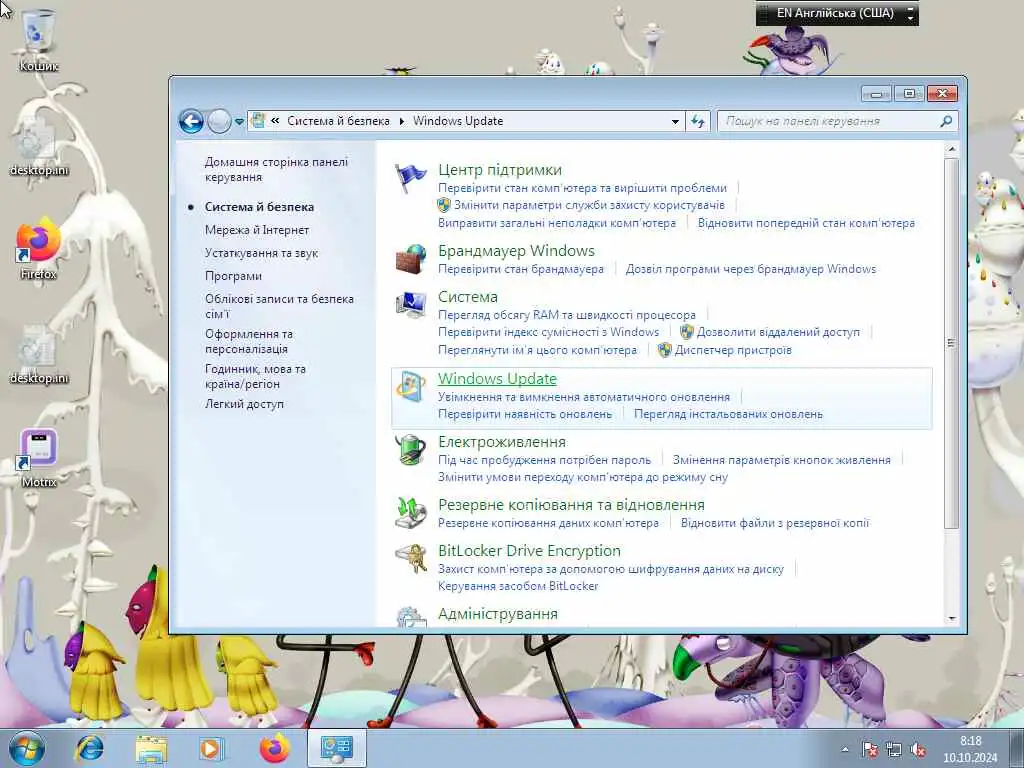Click Керування засобом BitLocker link
1024x768 pixels.
(518, 586)
